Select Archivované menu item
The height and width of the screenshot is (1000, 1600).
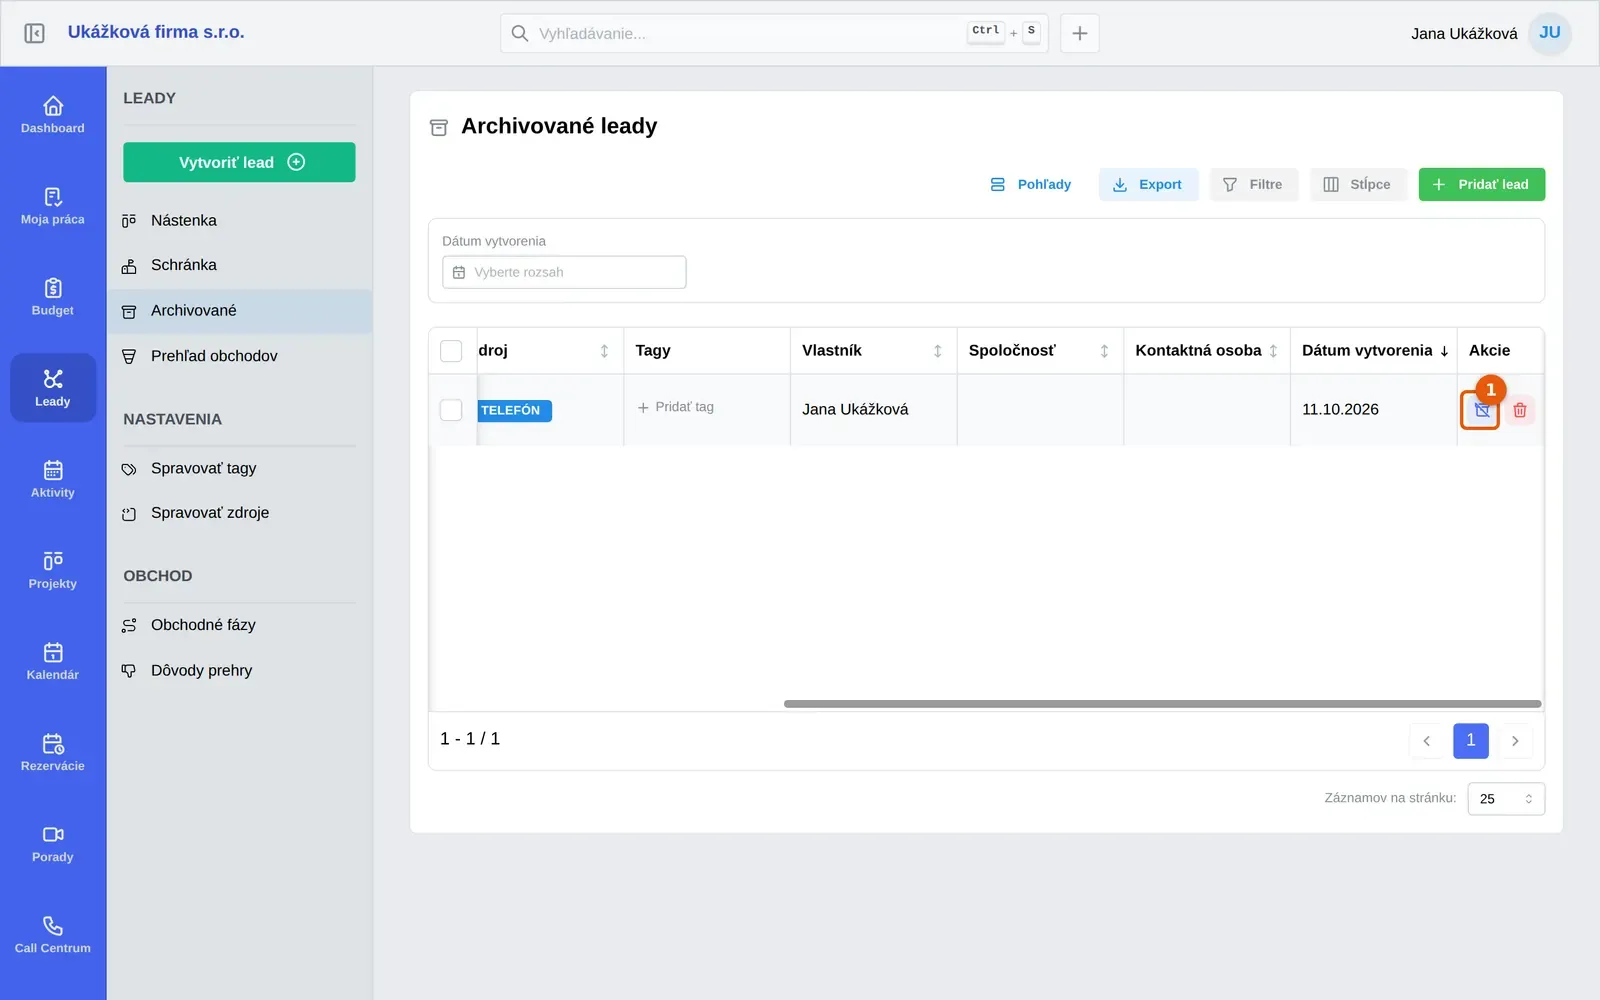(x=239, y=311)
